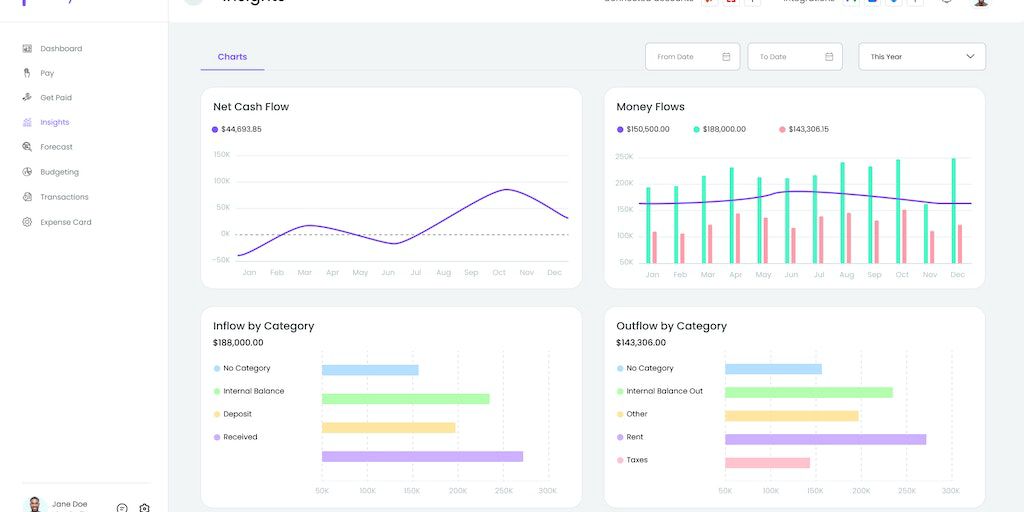The image size is (1024, 512).
Task: Open Forecast via its magnifier icon
Action: pyautogui.click(x=27, y=147)
